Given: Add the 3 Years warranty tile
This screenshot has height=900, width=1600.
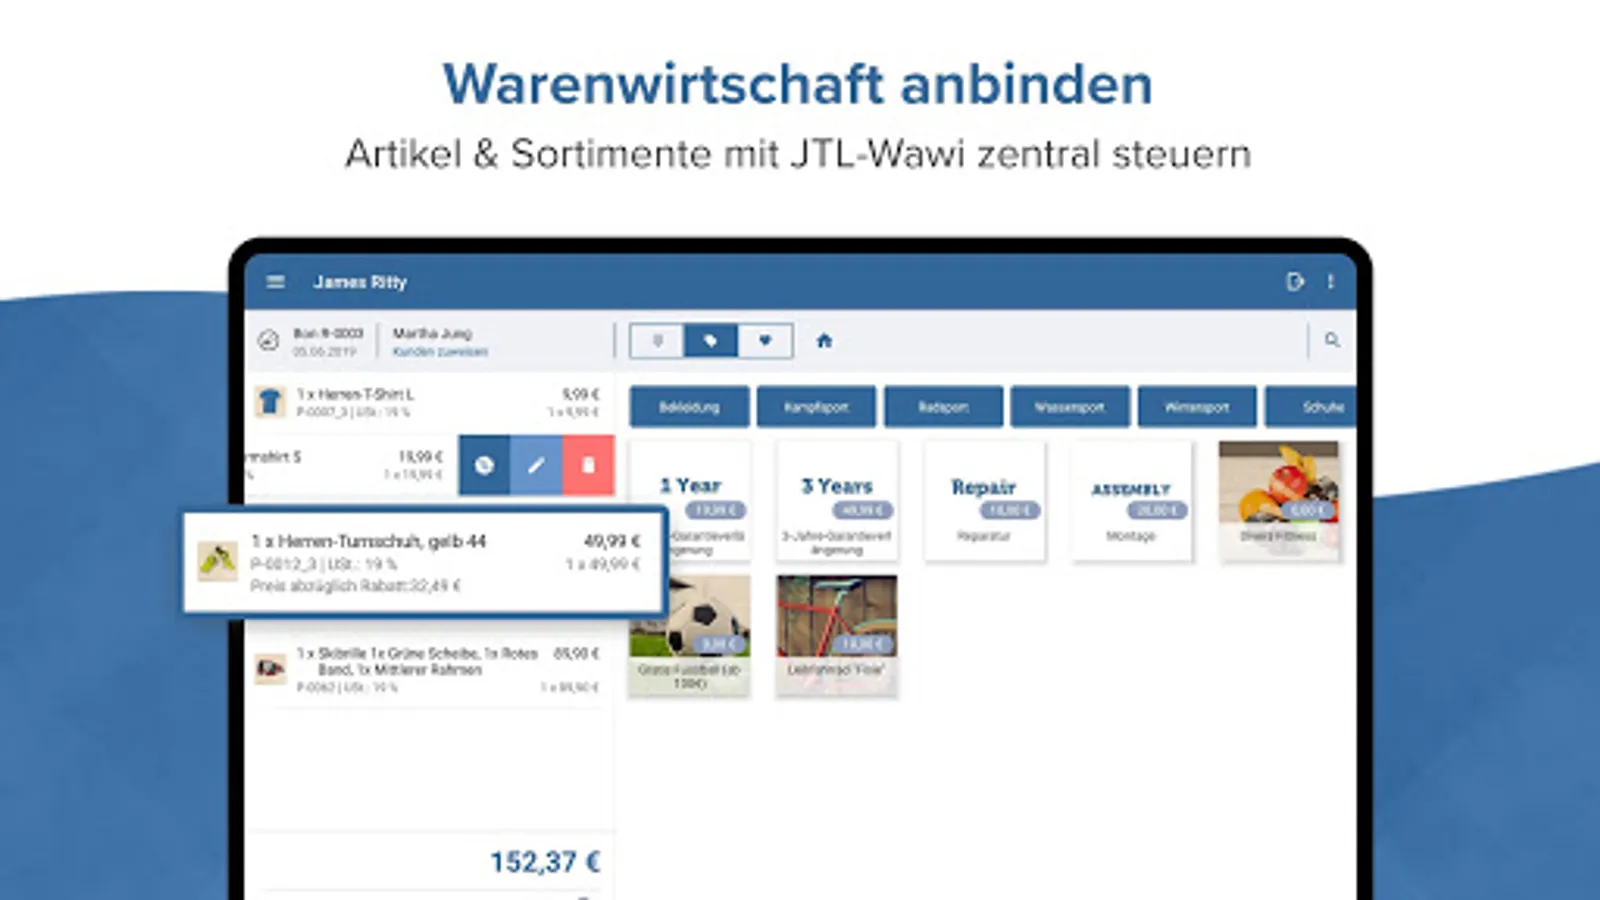Looking at the screenshot, I should click(x=837, y=501).
